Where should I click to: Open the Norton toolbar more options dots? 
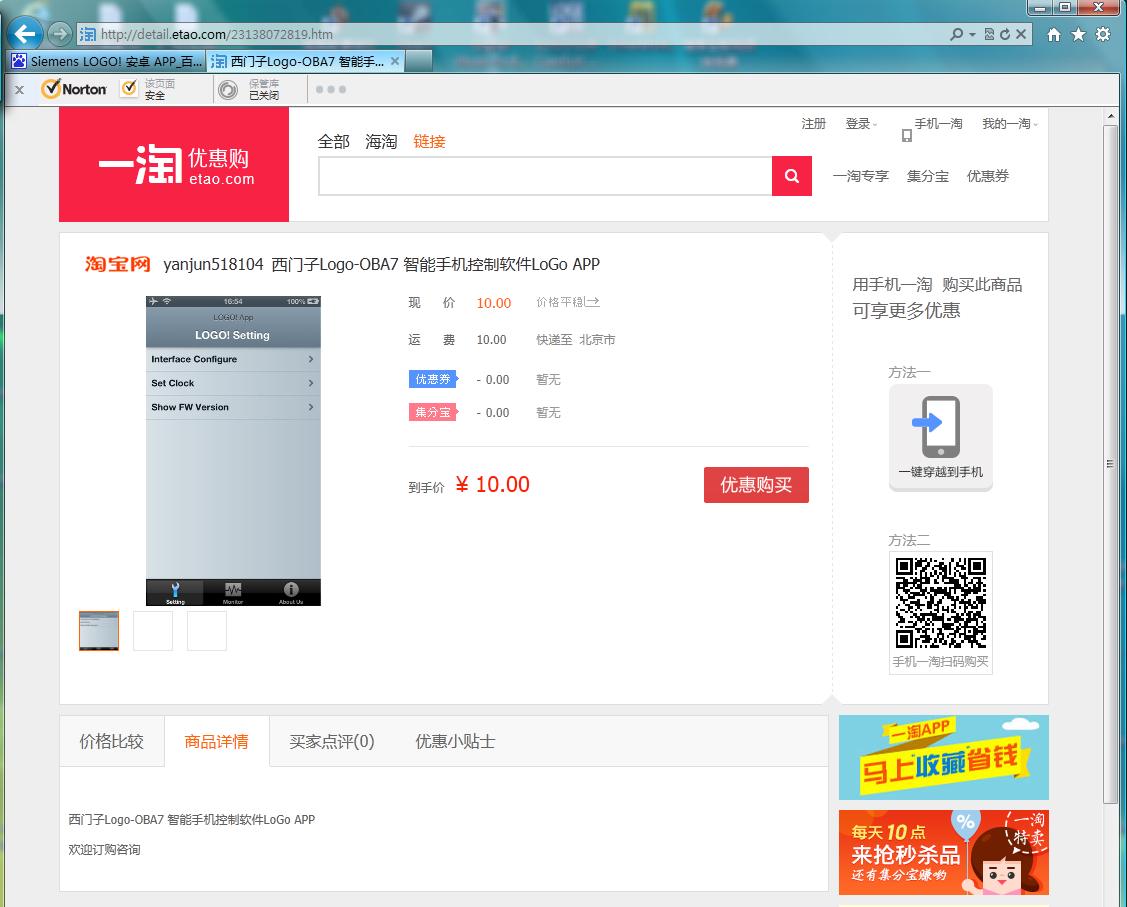(331, 90)
